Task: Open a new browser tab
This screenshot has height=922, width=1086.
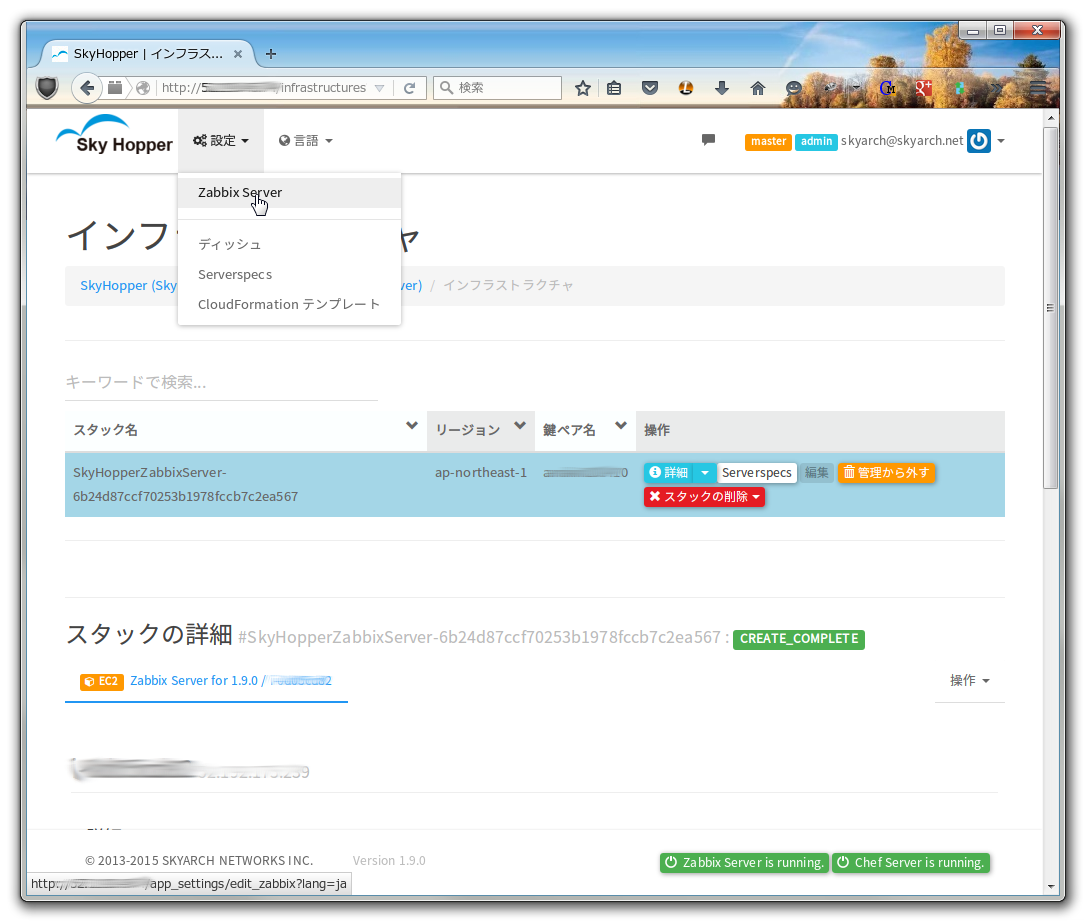Action: [271, 53]
